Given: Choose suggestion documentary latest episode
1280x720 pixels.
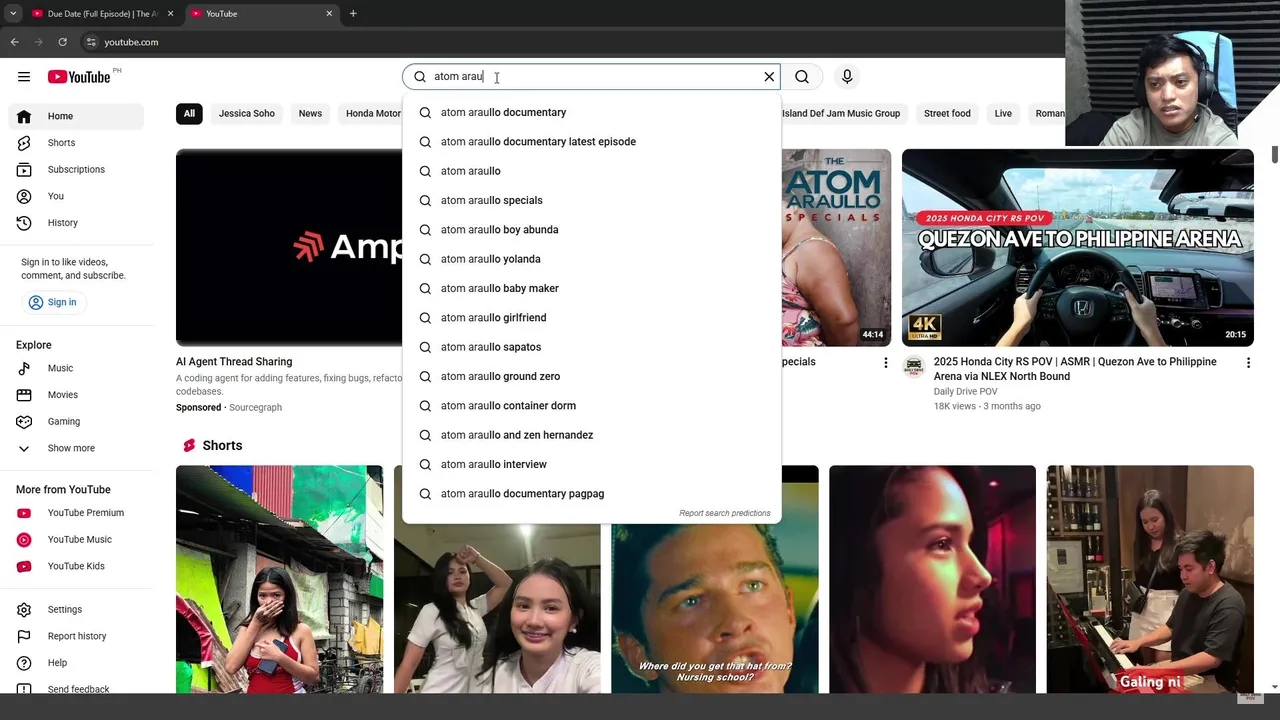Looking at the screenshot, I should (x=591, y=142).
